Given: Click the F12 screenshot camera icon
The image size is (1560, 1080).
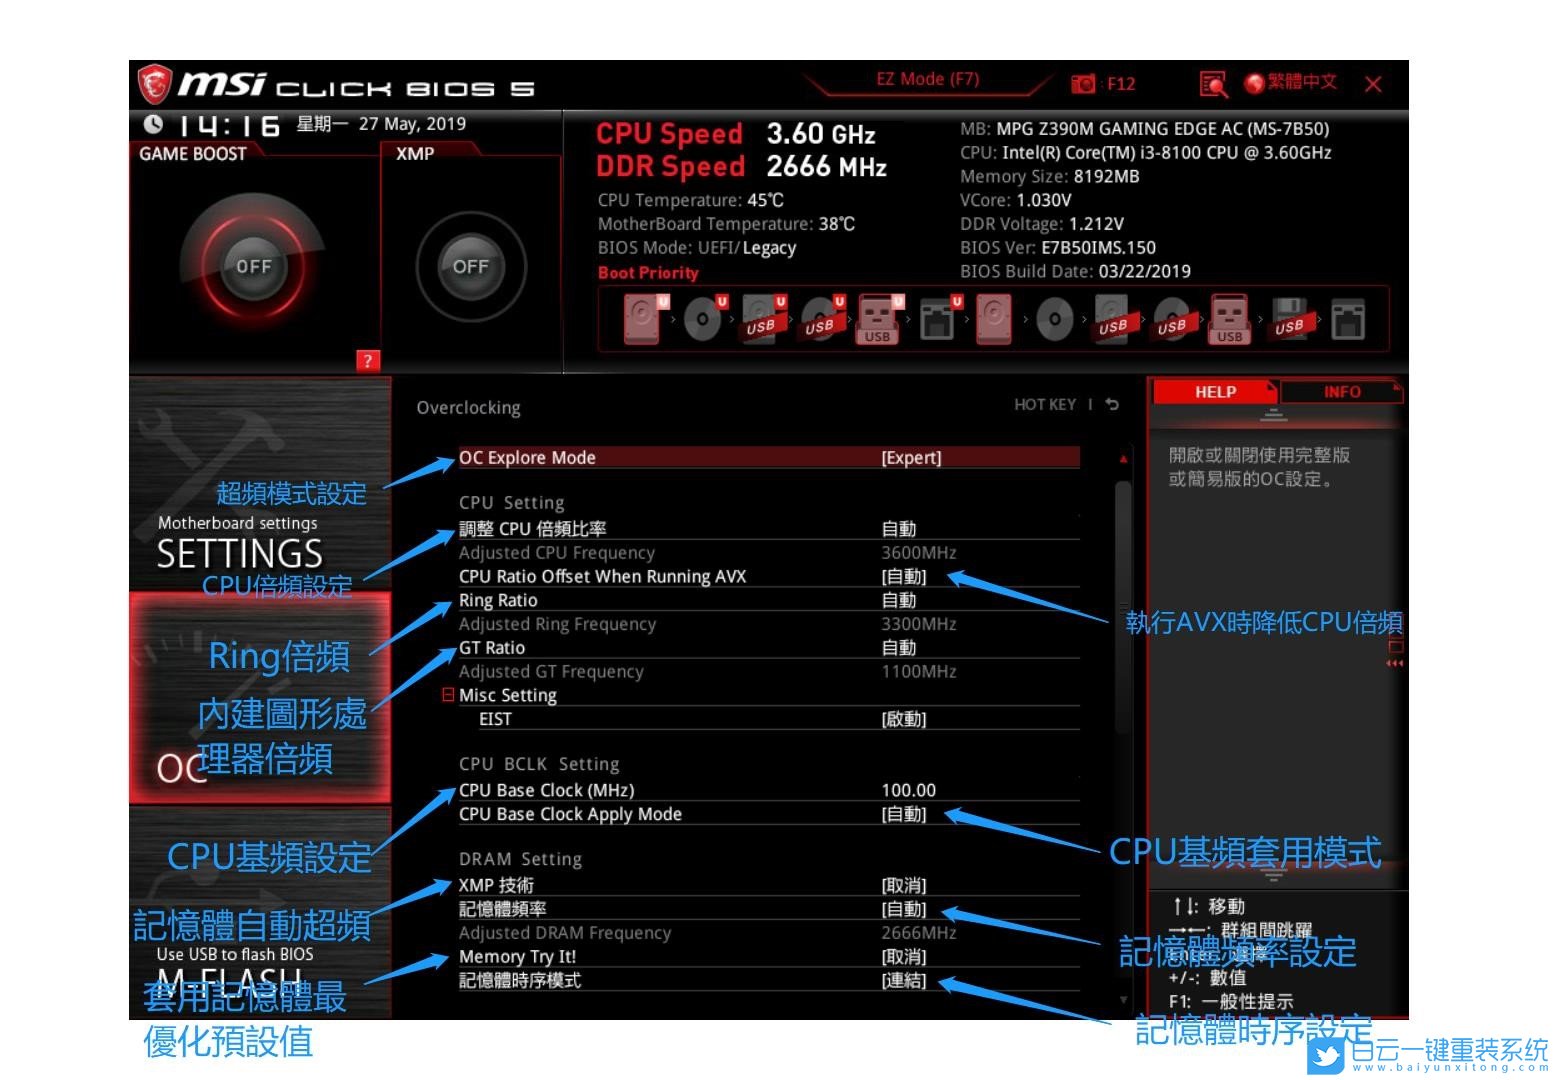Looking at the screenshot, I should tap(1083, 84).
